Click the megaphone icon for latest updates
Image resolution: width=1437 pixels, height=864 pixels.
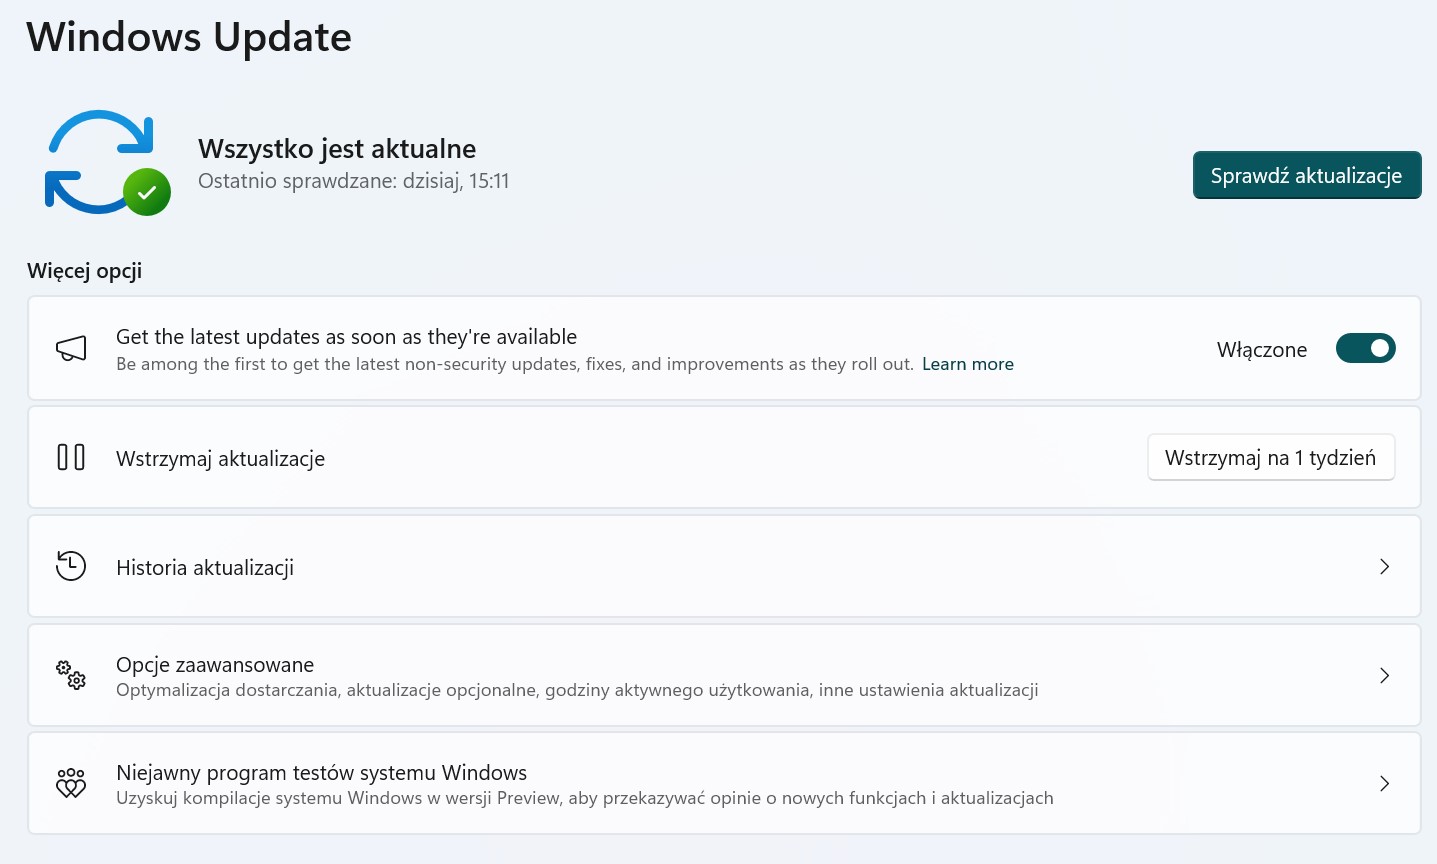point(70,348)
